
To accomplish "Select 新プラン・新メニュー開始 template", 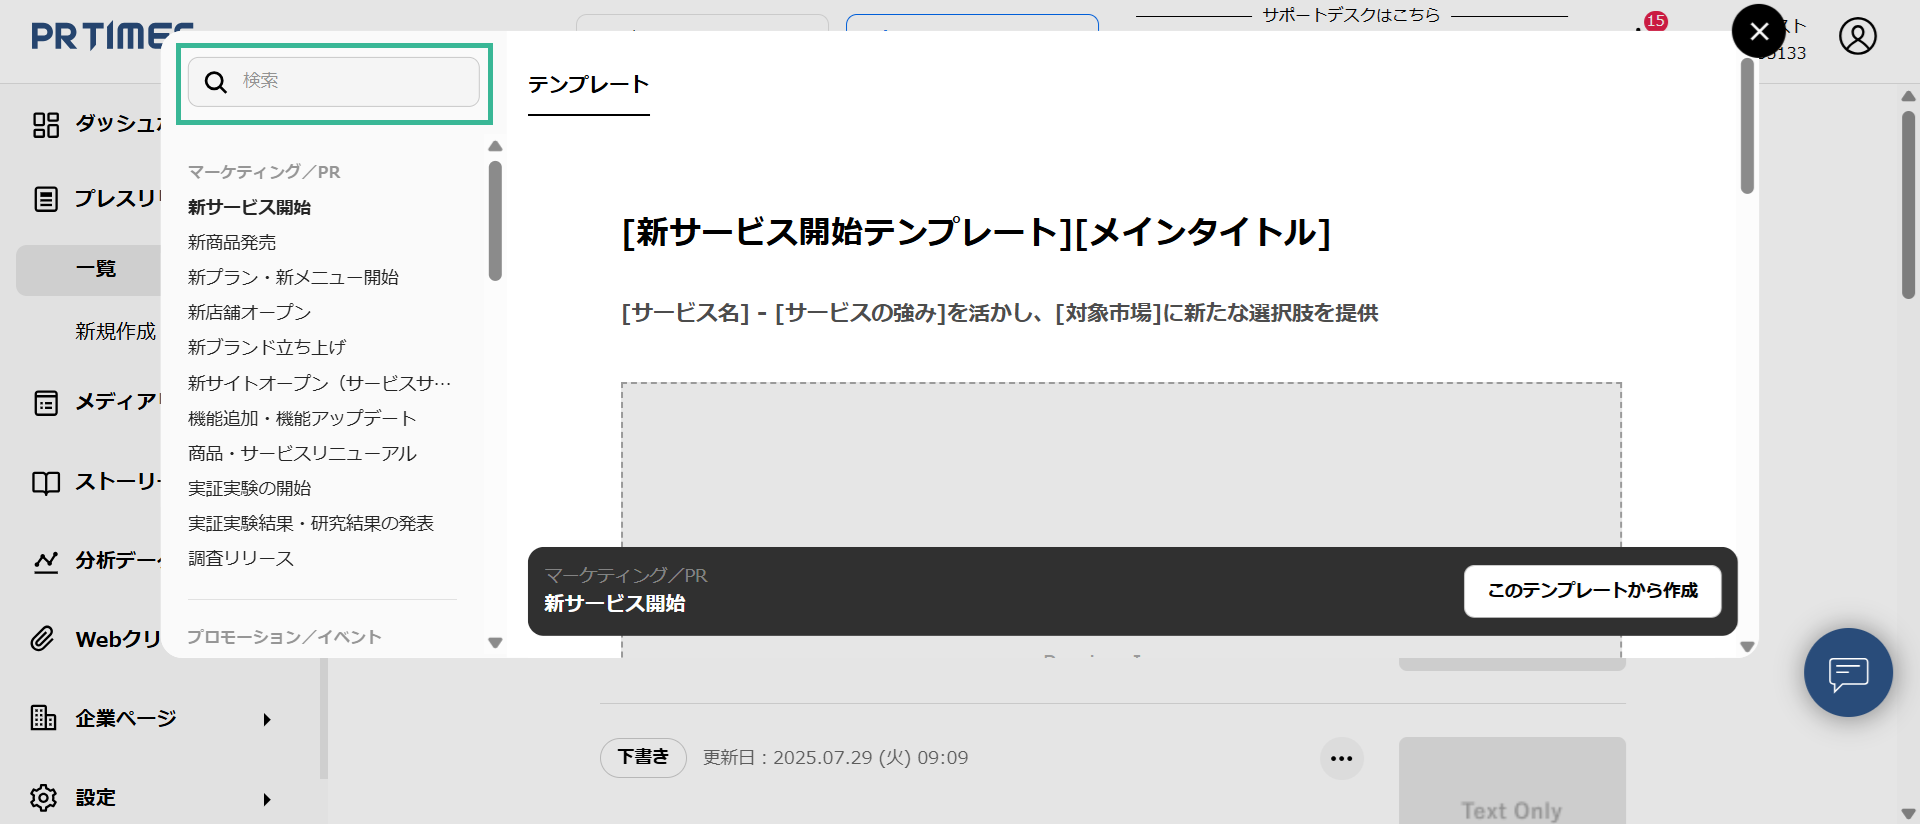I will 294,277.
